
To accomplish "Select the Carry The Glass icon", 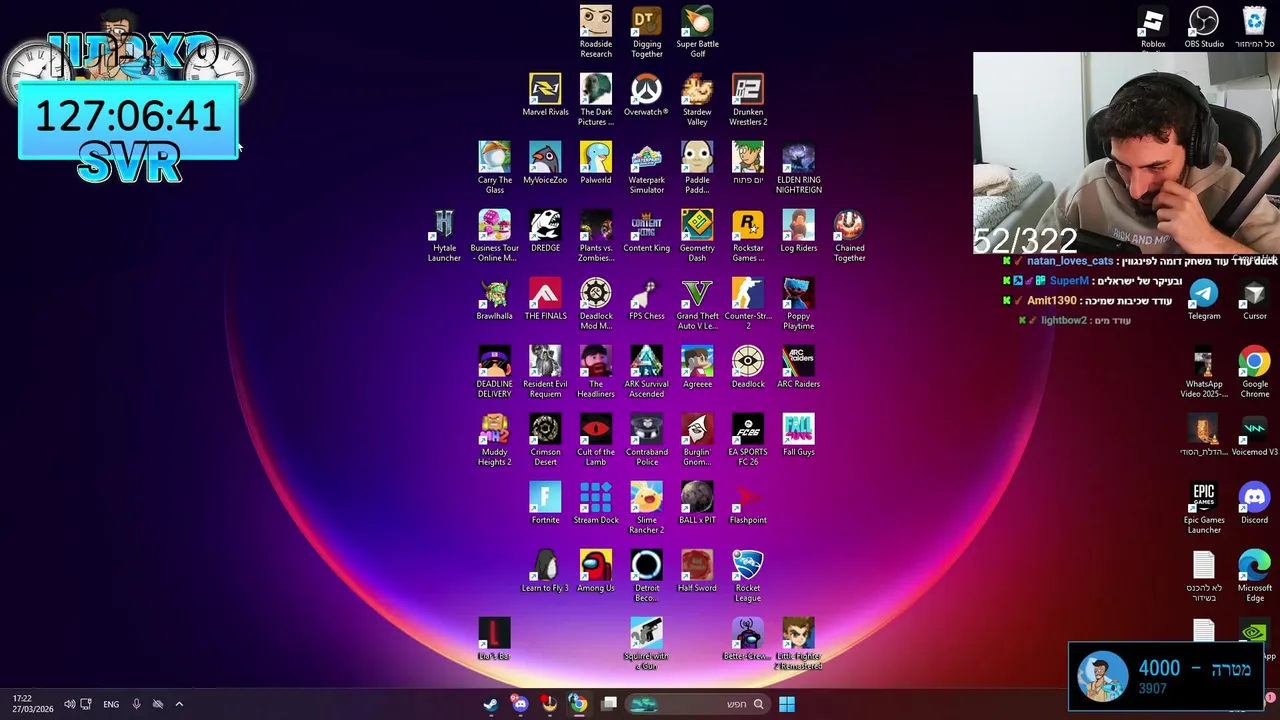I will pos(494,168).
